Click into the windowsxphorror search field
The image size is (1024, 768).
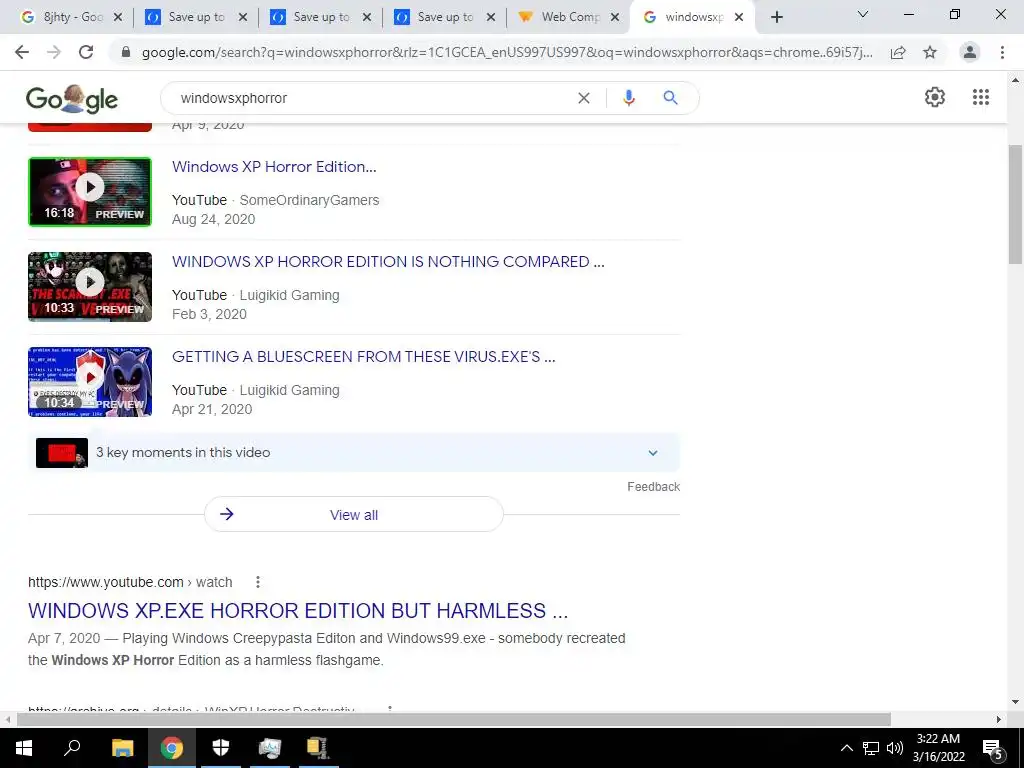click(x=372, y=98)
